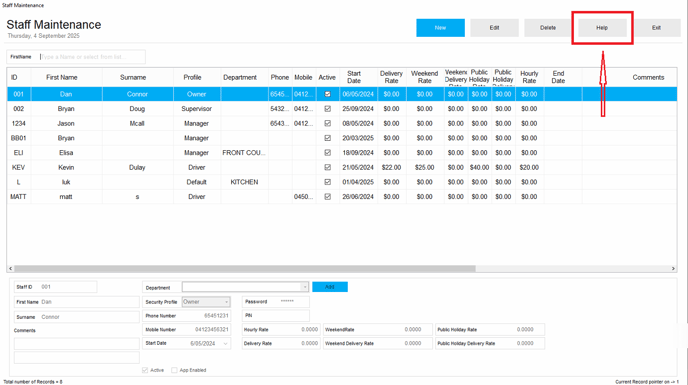Click the FRONT COU... department cell
Screen dimensions: 688x385
(244, 153)
